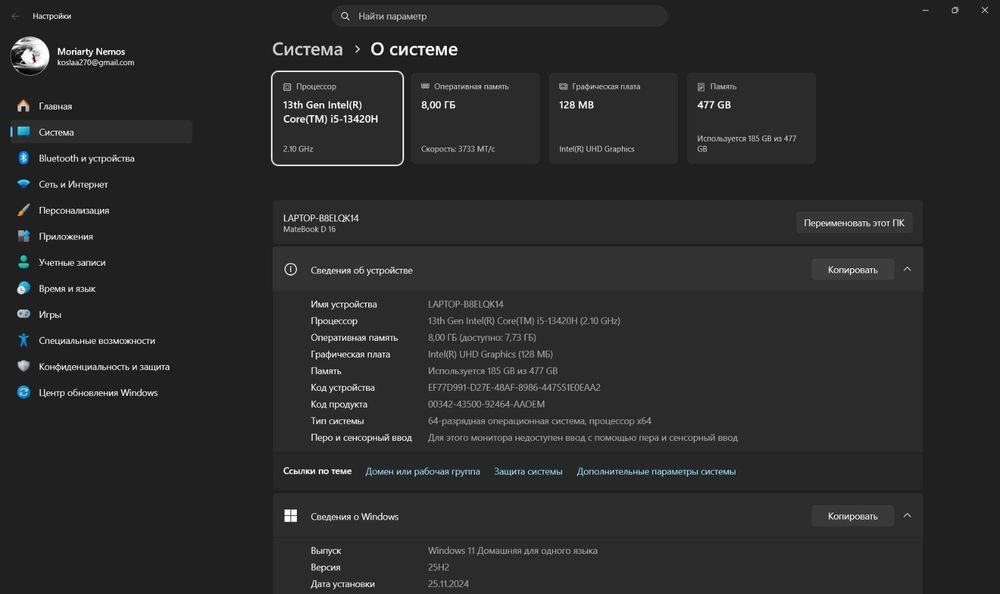The width and height of the screenshot is (1000, 594).
Task: Open Дополнительные параметры системы link
Action: pyautogui.click(x=656, y=471)
